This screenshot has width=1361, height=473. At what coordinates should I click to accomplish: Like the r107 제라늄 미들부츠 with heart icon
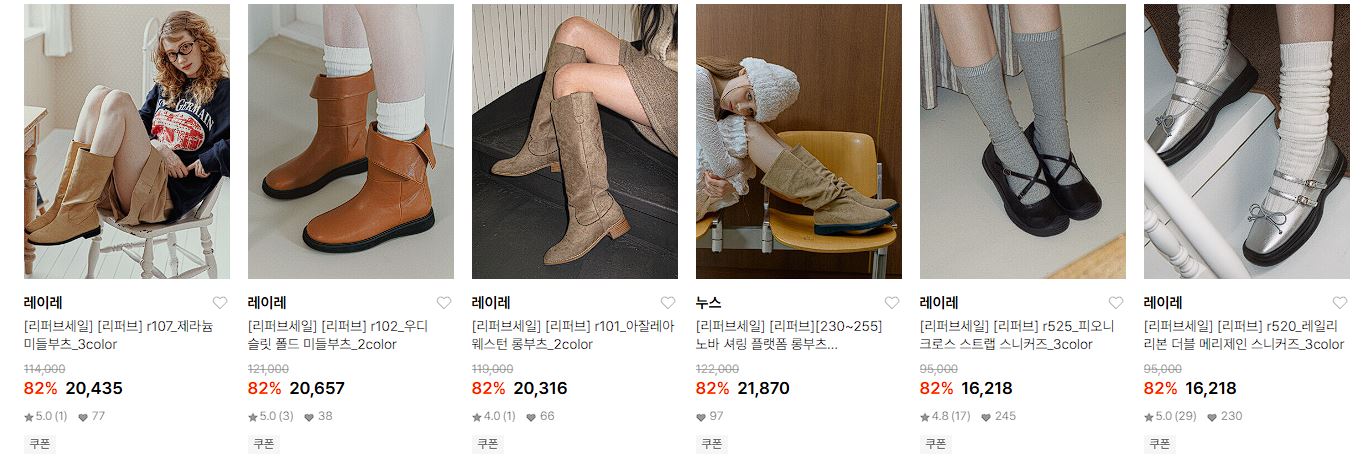[x=220, y=303]
